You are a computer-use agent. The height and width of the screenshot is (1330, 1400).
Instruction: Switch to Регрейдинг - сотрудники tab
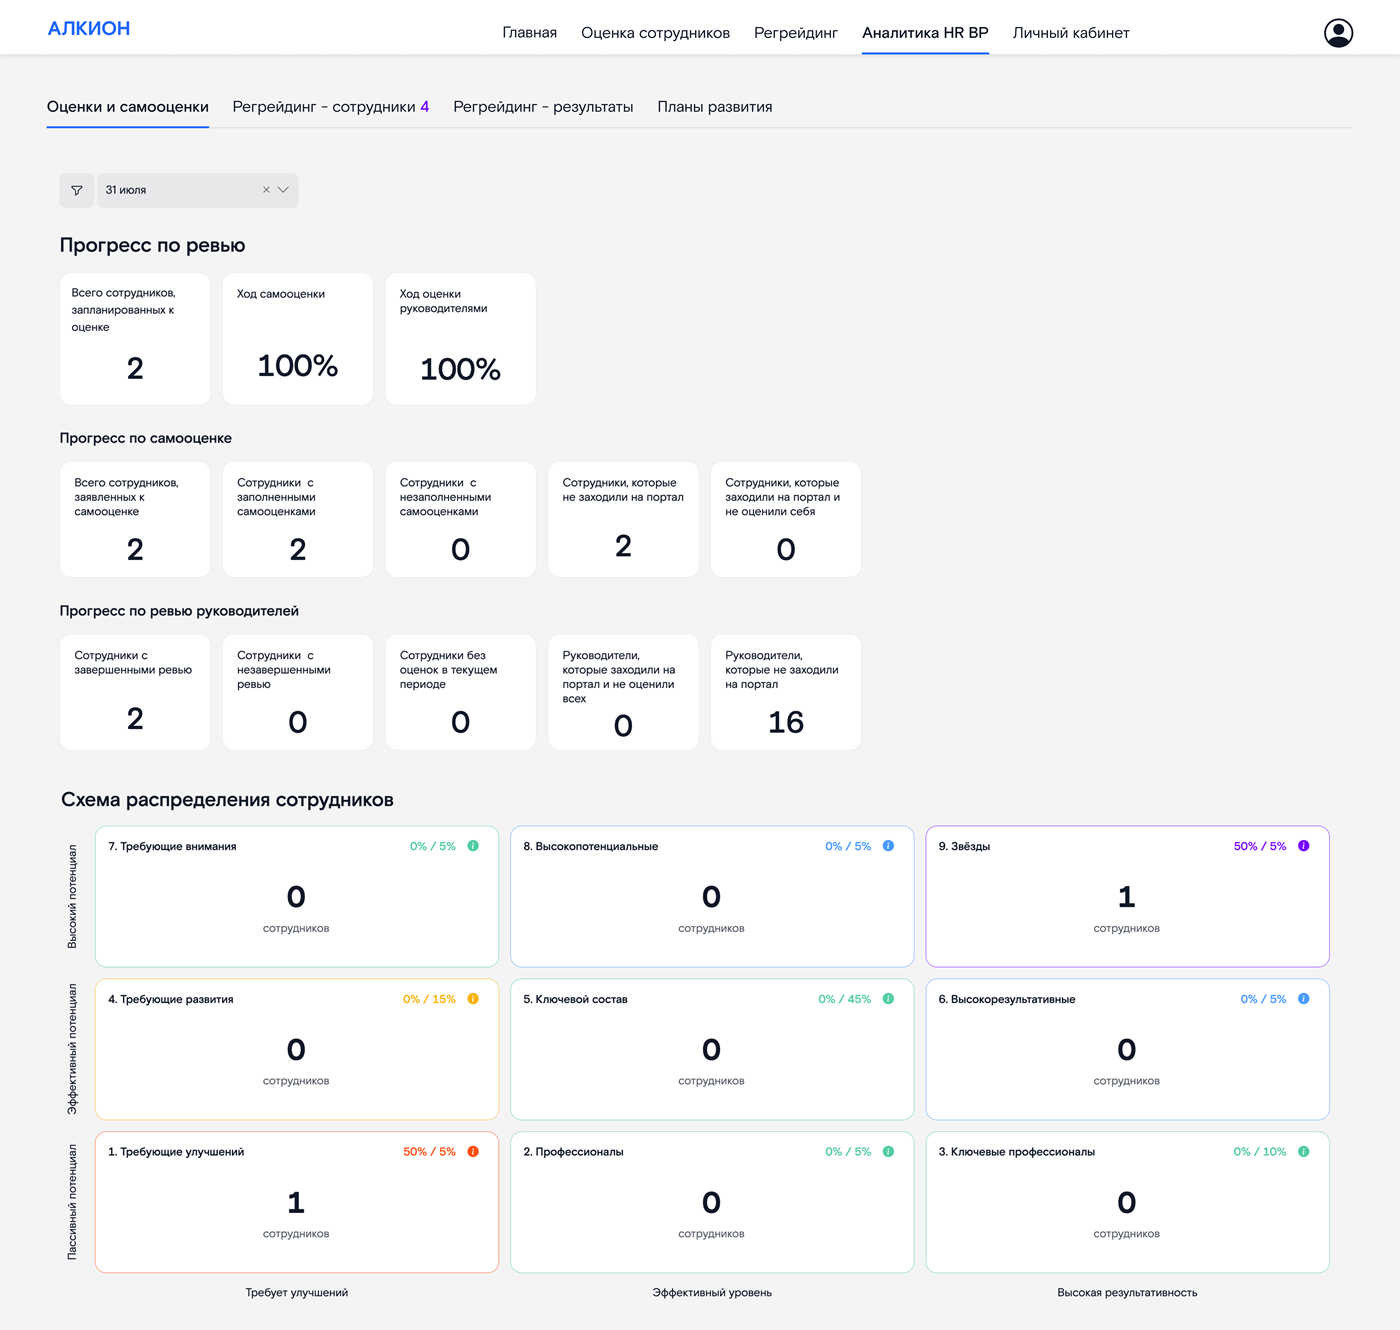click(330, 107)
